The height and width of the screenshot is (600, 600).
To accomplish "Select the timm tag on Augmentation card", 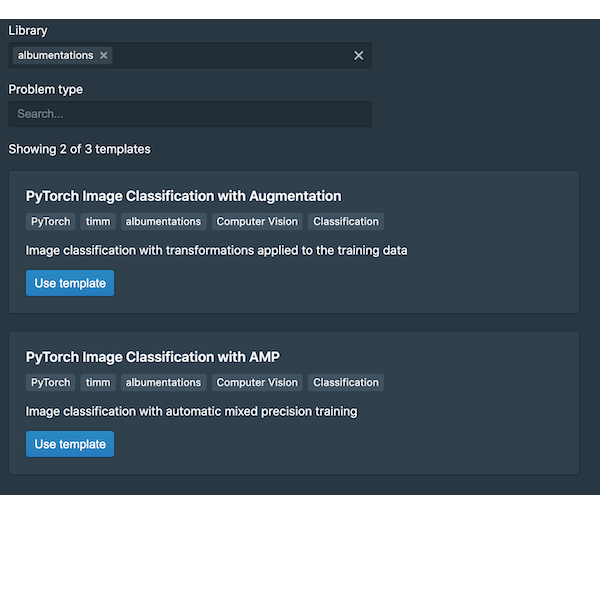I will (98, 222).
